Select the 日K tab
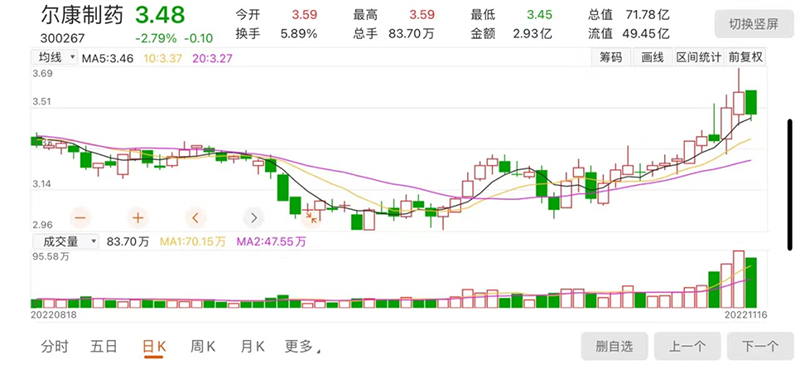Image resolution: width=800 pixels, height=370 pixels. coord(154,347)
